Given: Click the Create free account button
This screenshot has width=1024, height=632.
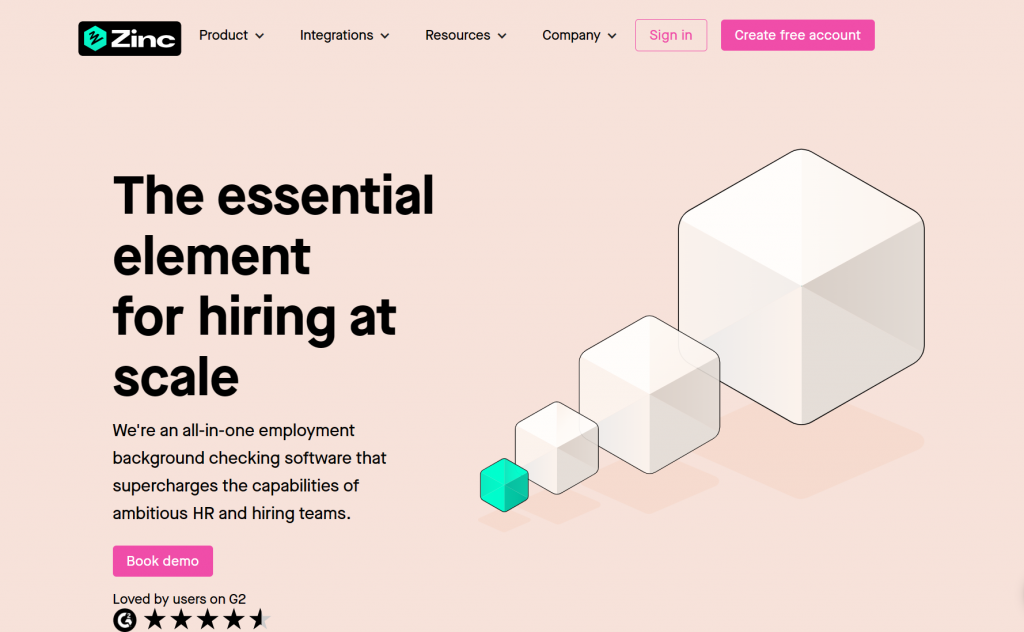Looking at the screenshot, I should pos(797,35).
